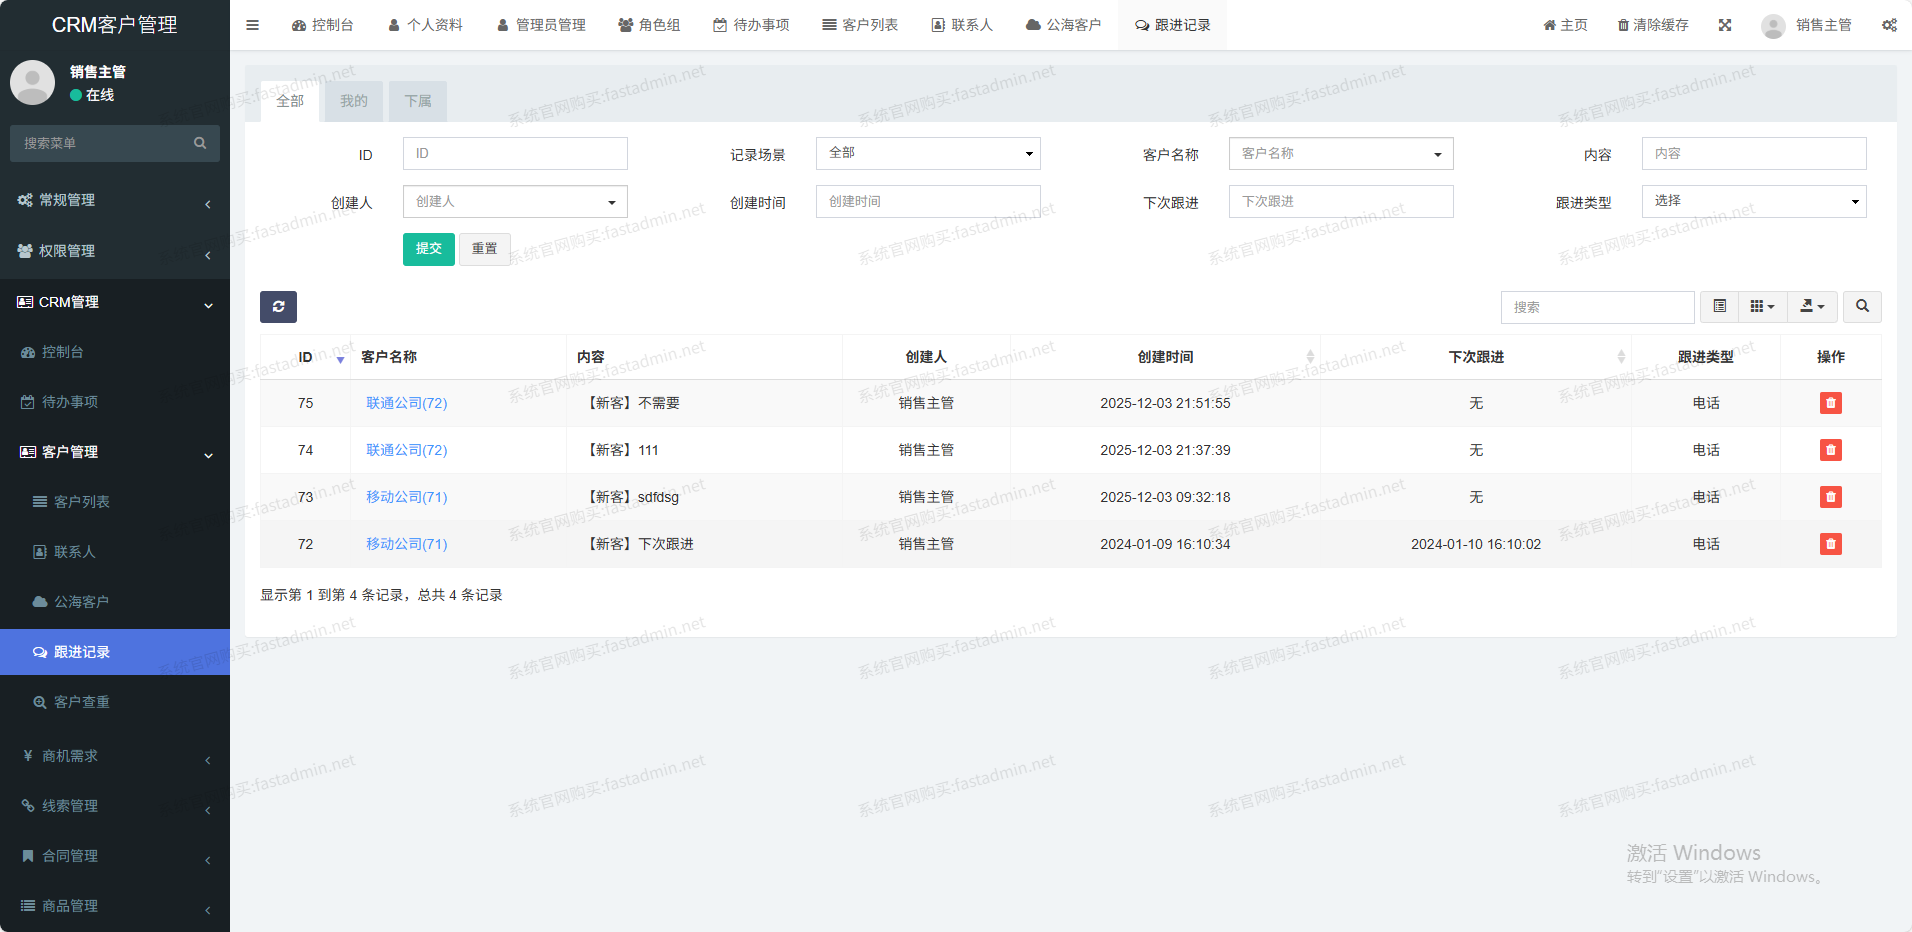1912x932 pixels.
Task: Clear cache via 清除缓存 in header
Action: 1653,25
